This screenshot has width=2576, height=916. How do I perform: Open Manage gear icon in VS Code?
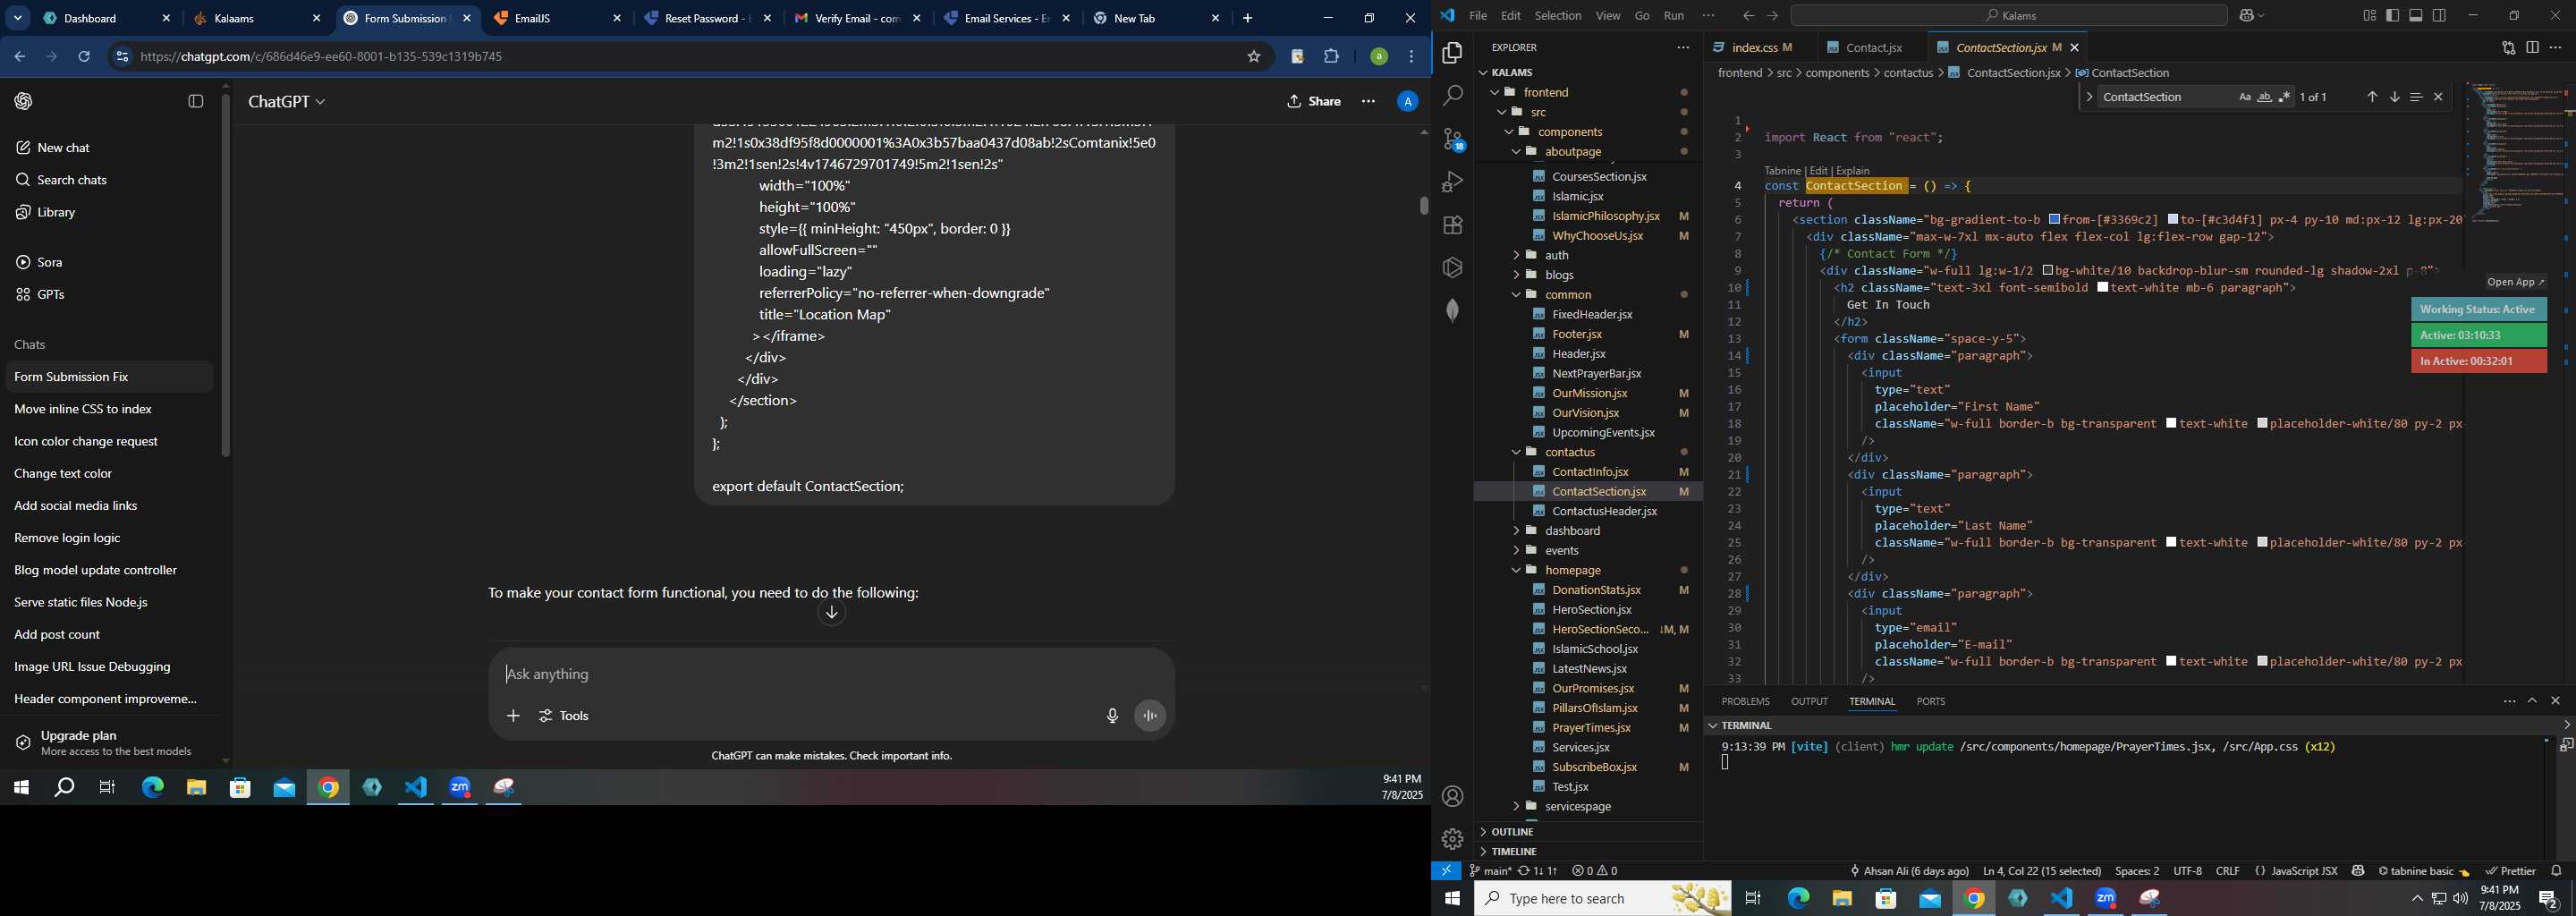click(x=1452, y=840)
